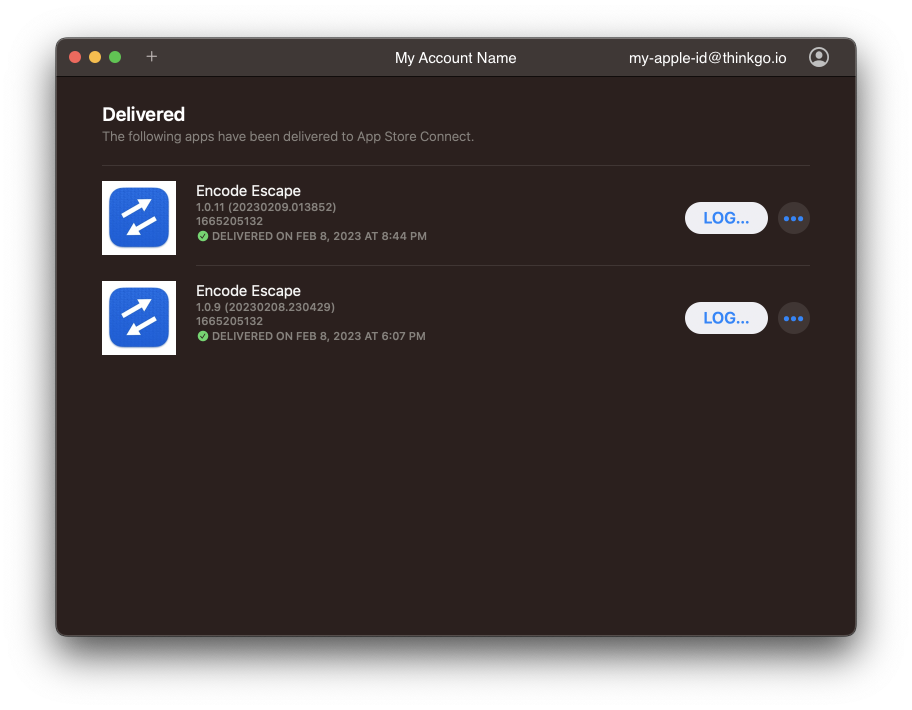912x710 pixels.
Task: Open the more options ellipsis for version 1.0.11
Action: (x=793, y=218)
